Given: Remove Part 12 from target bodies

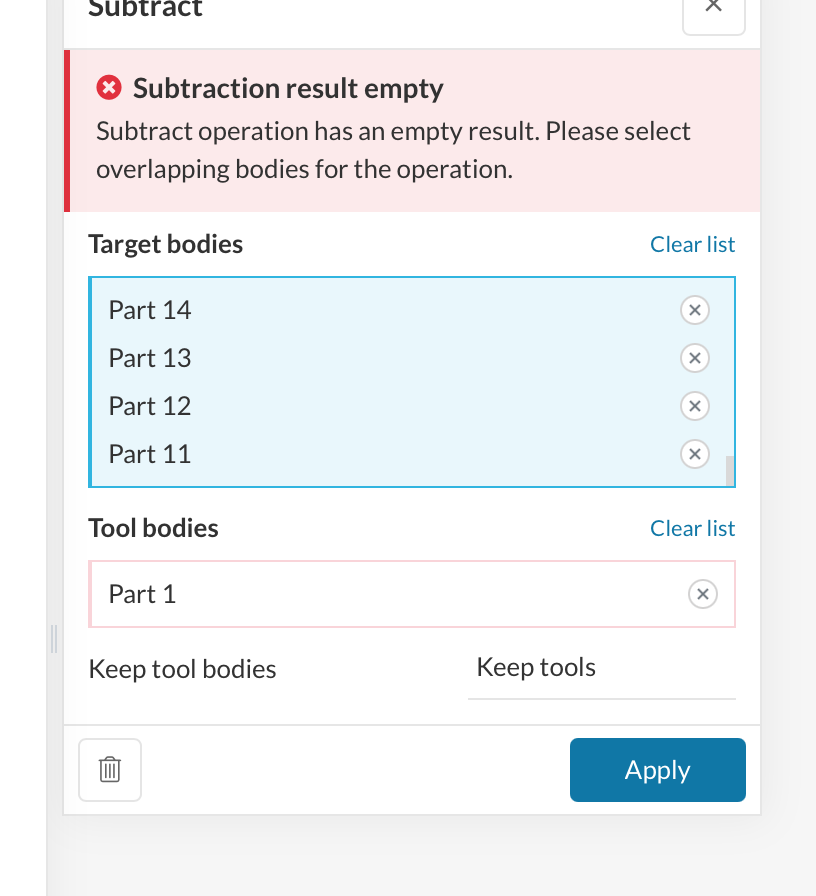Looking at the screenshot, I should click(694, 406).
